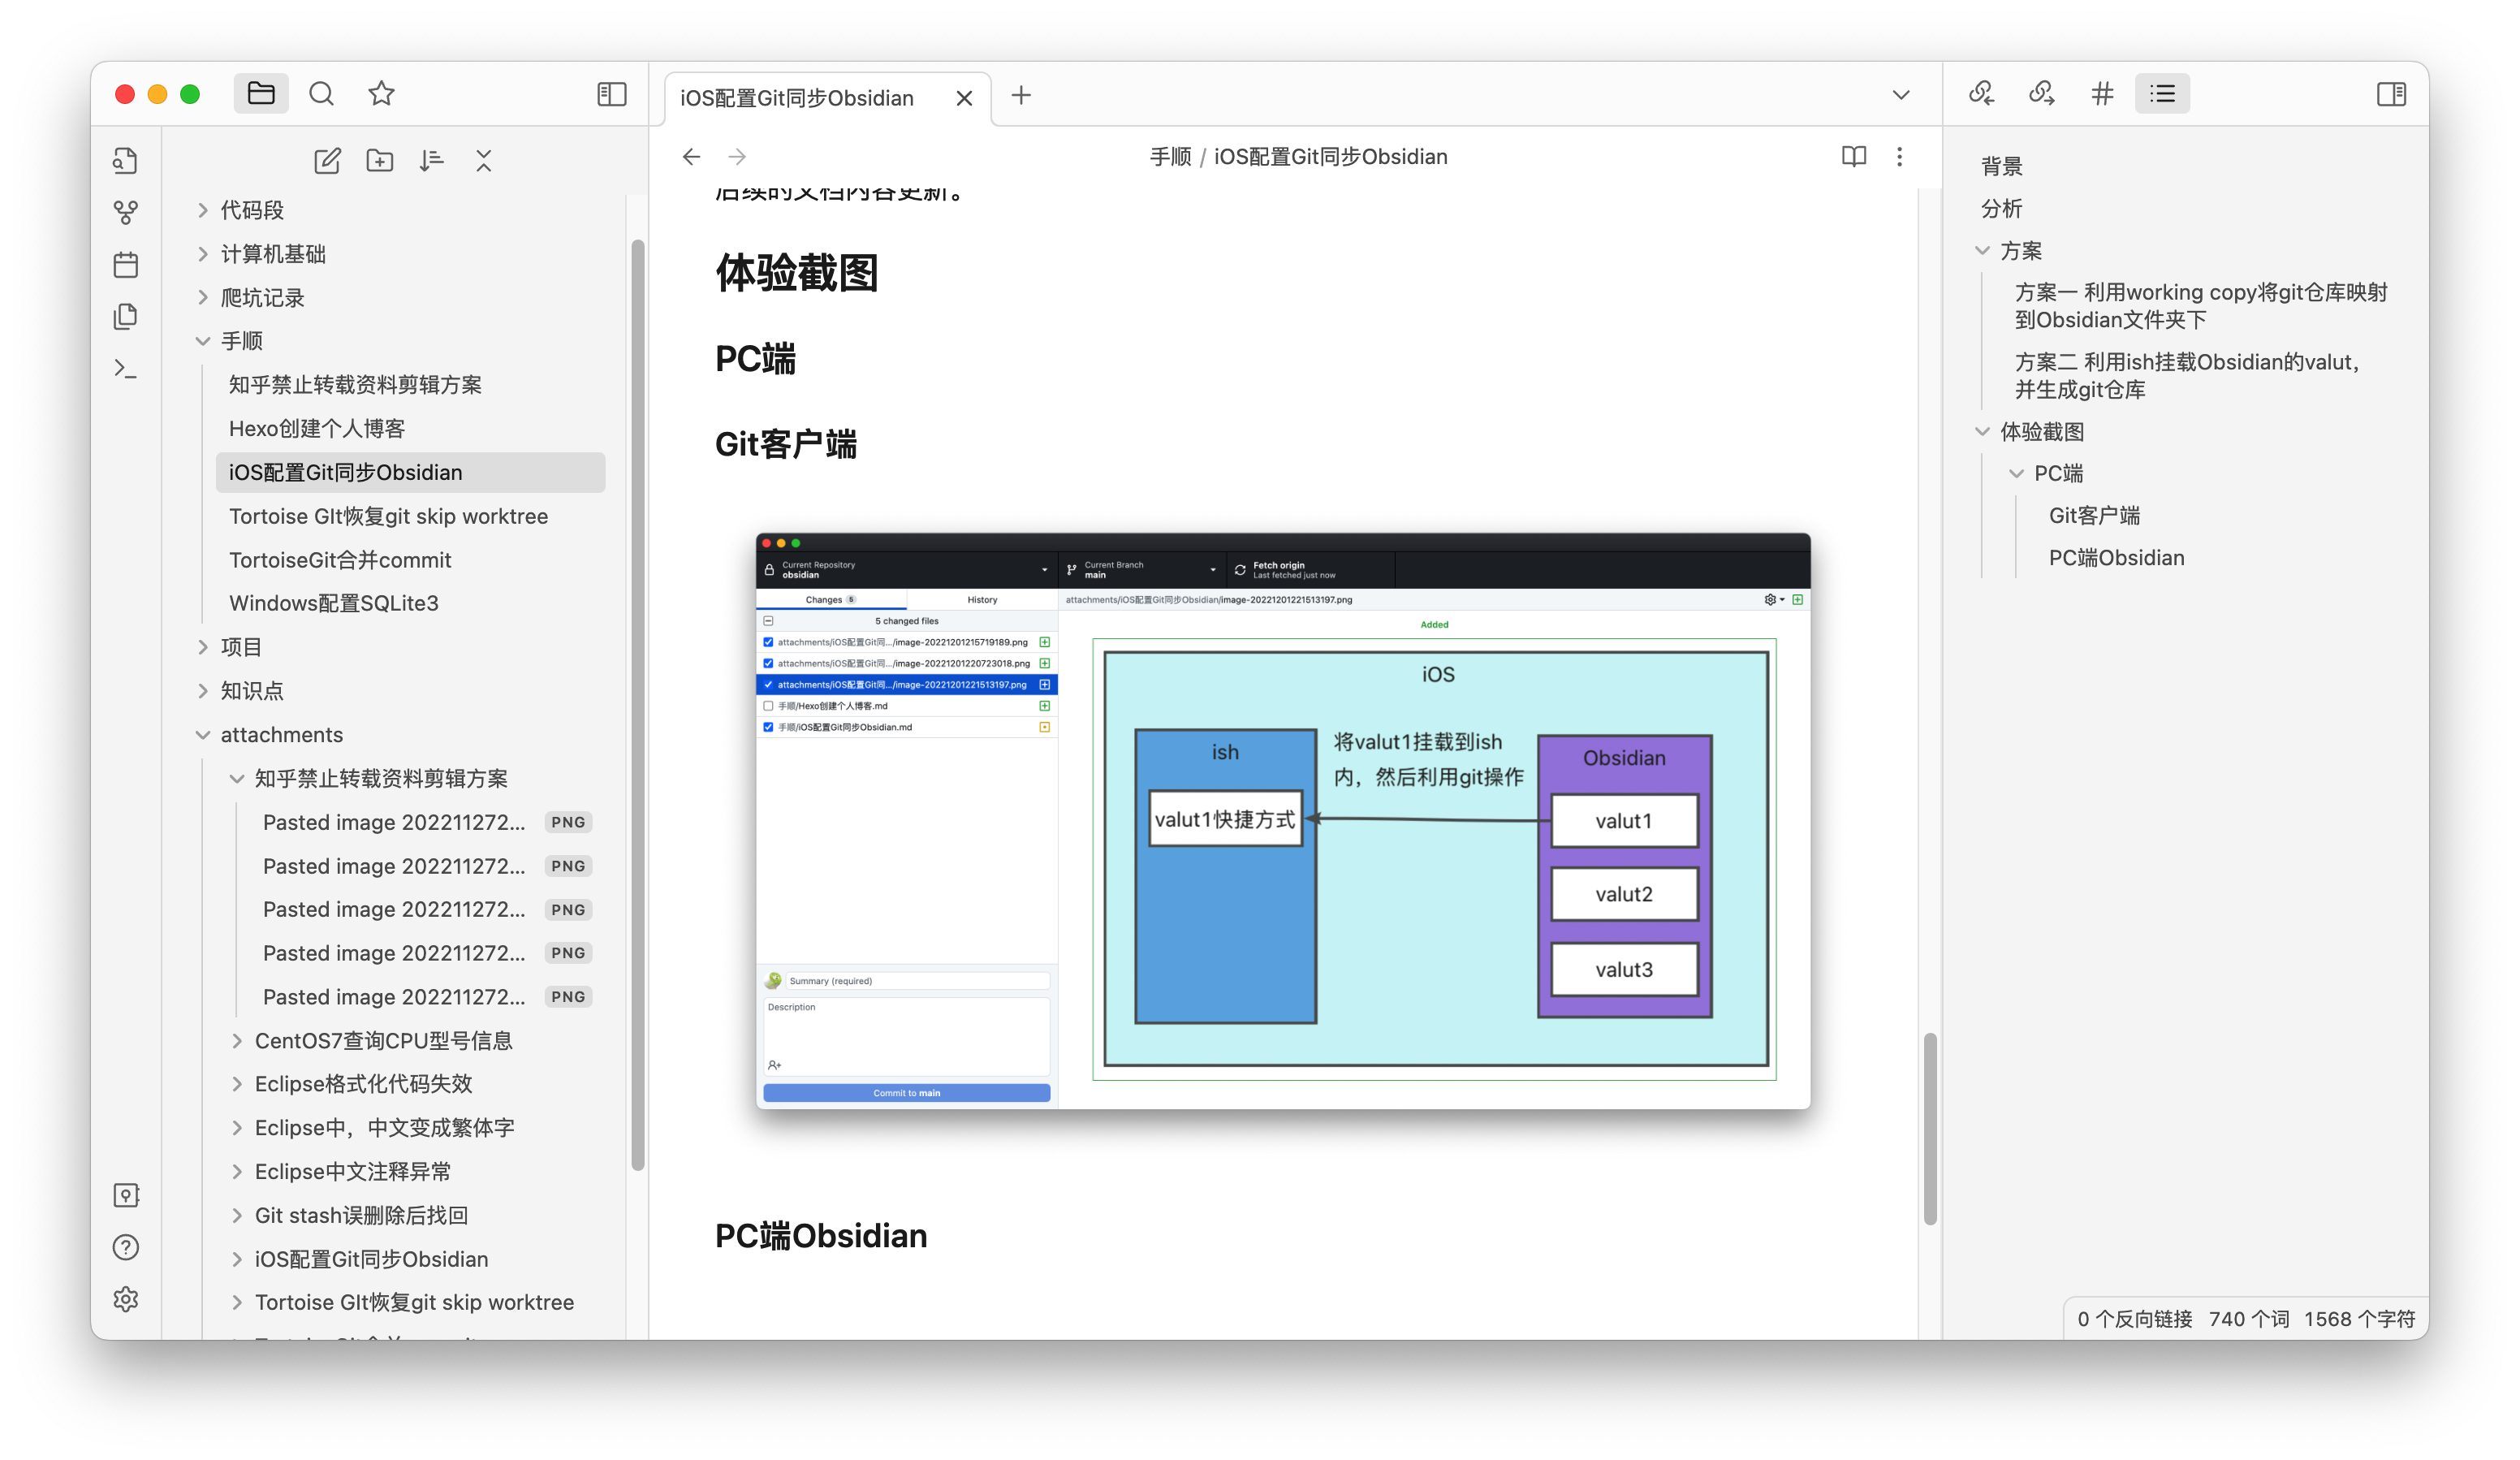Image resolution: width=2520 pixels, height=1460 pixels.
Task: Click the 0 个反向链接 status bar item
Action: (x=2134, y=1319)
